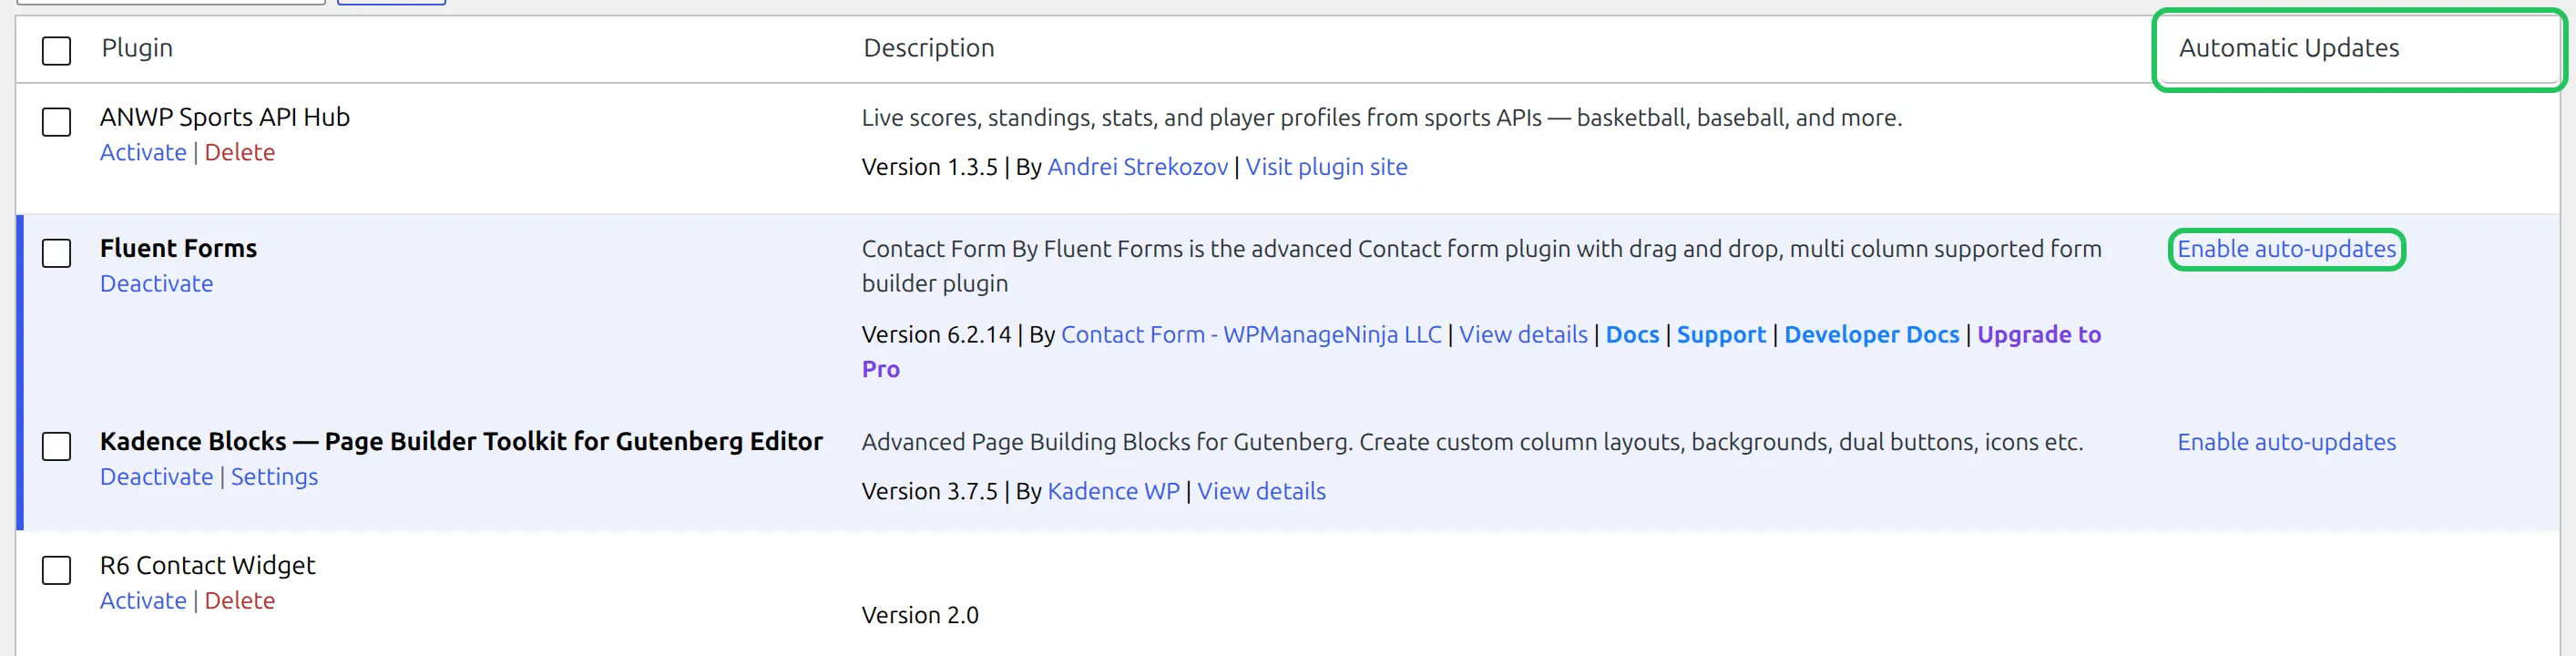This screenshot has height=656, width=2576.
Task: Click the ANWP Sports API Hub plugin name
Action: click(225, 117)
